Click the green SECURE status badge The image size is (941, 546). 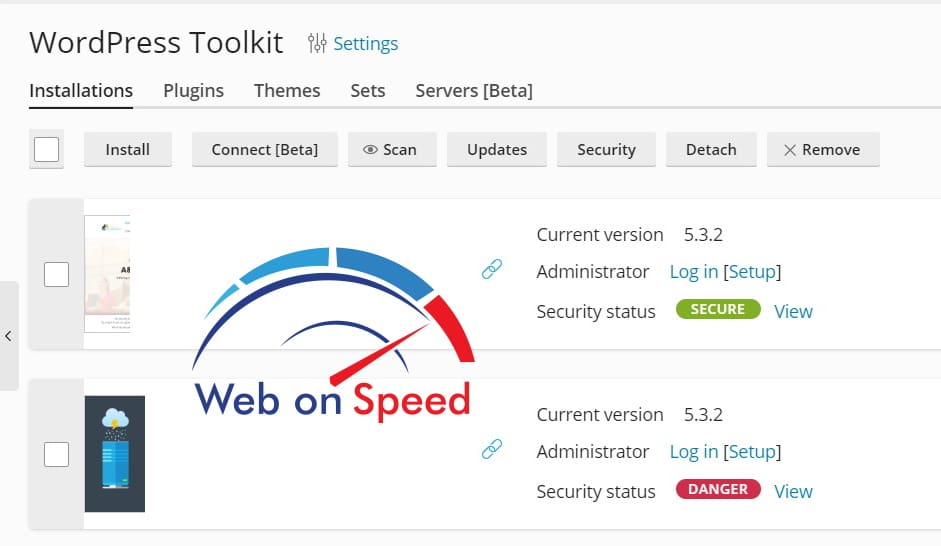[x=718, y=309]
